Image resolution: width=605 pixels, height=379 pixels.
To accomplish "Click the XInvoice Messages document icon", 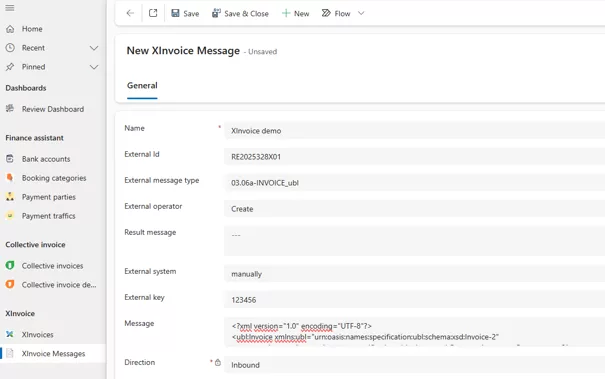I will 10,353.
